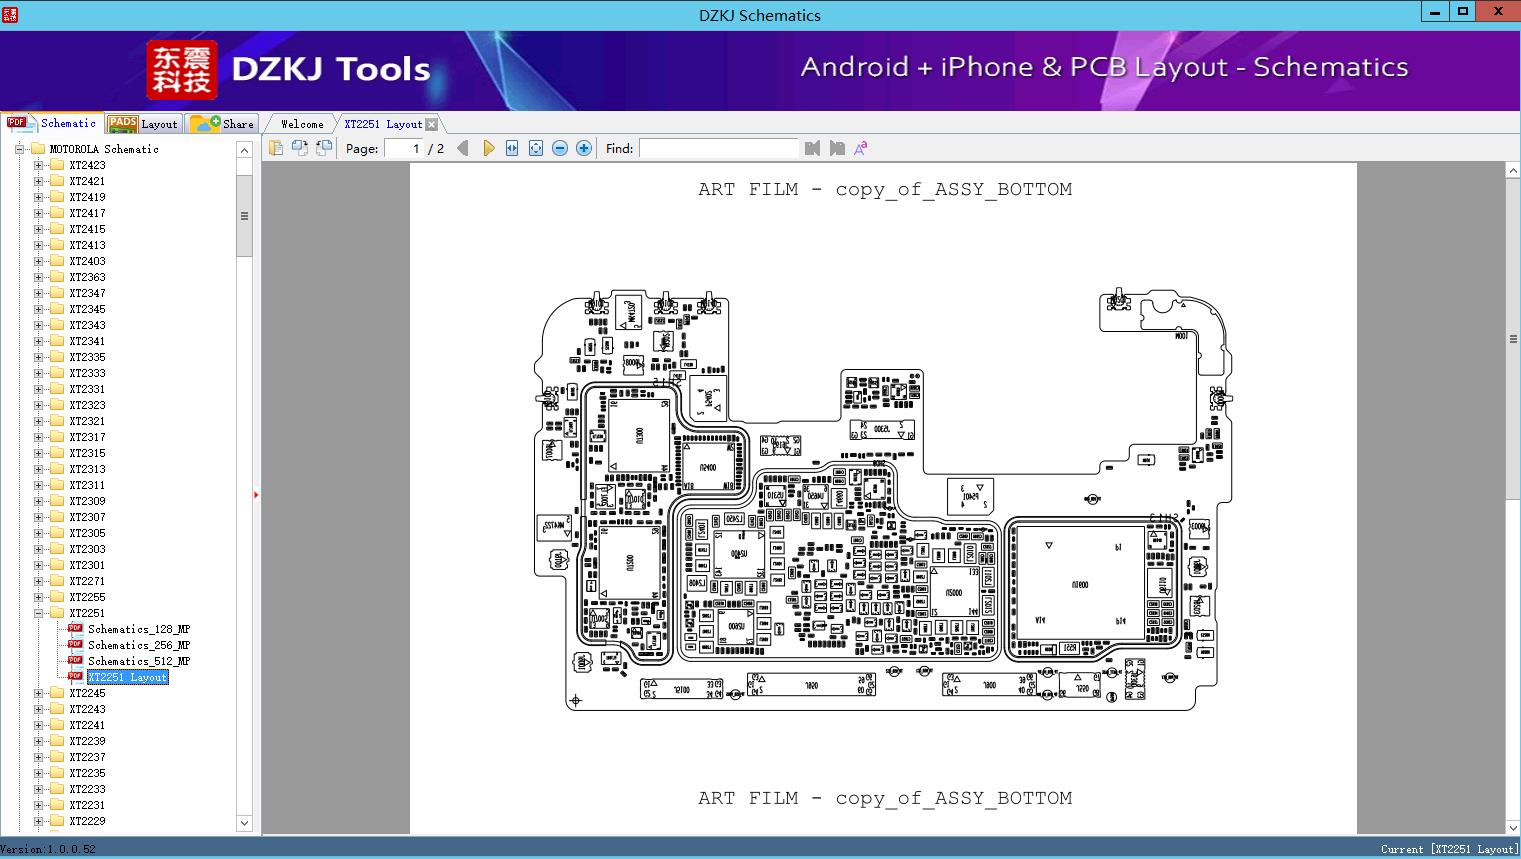Switch to the PADS Layout tab
This screenshot has height=859, width=1521.
click(x=143, y=124)
